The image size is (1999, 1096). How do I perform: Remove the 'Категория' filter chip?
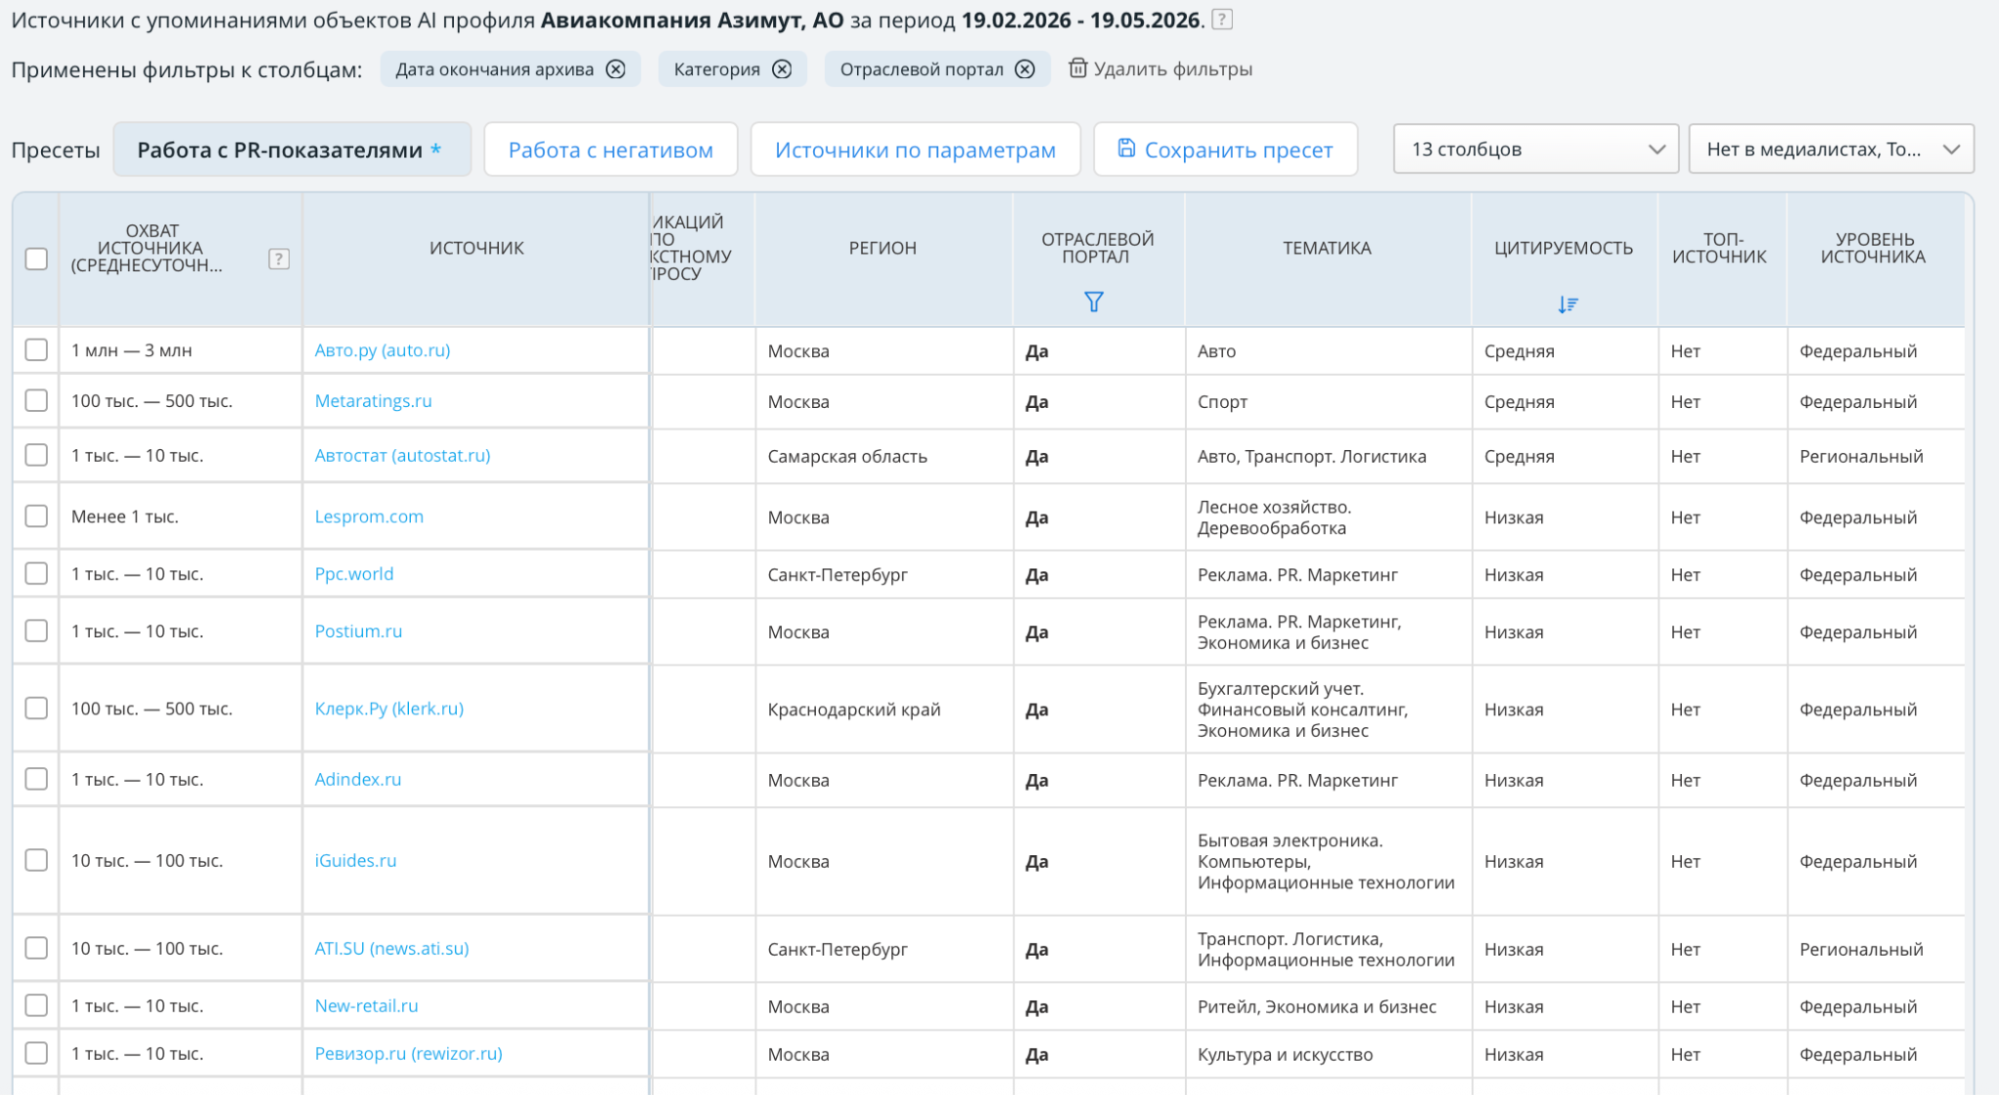[782, 69]
